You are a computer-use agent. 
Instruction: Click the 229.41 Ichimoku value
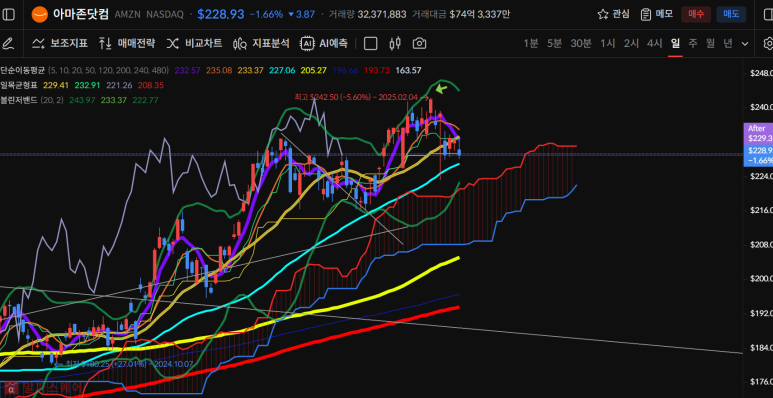(x=55, y=85)
